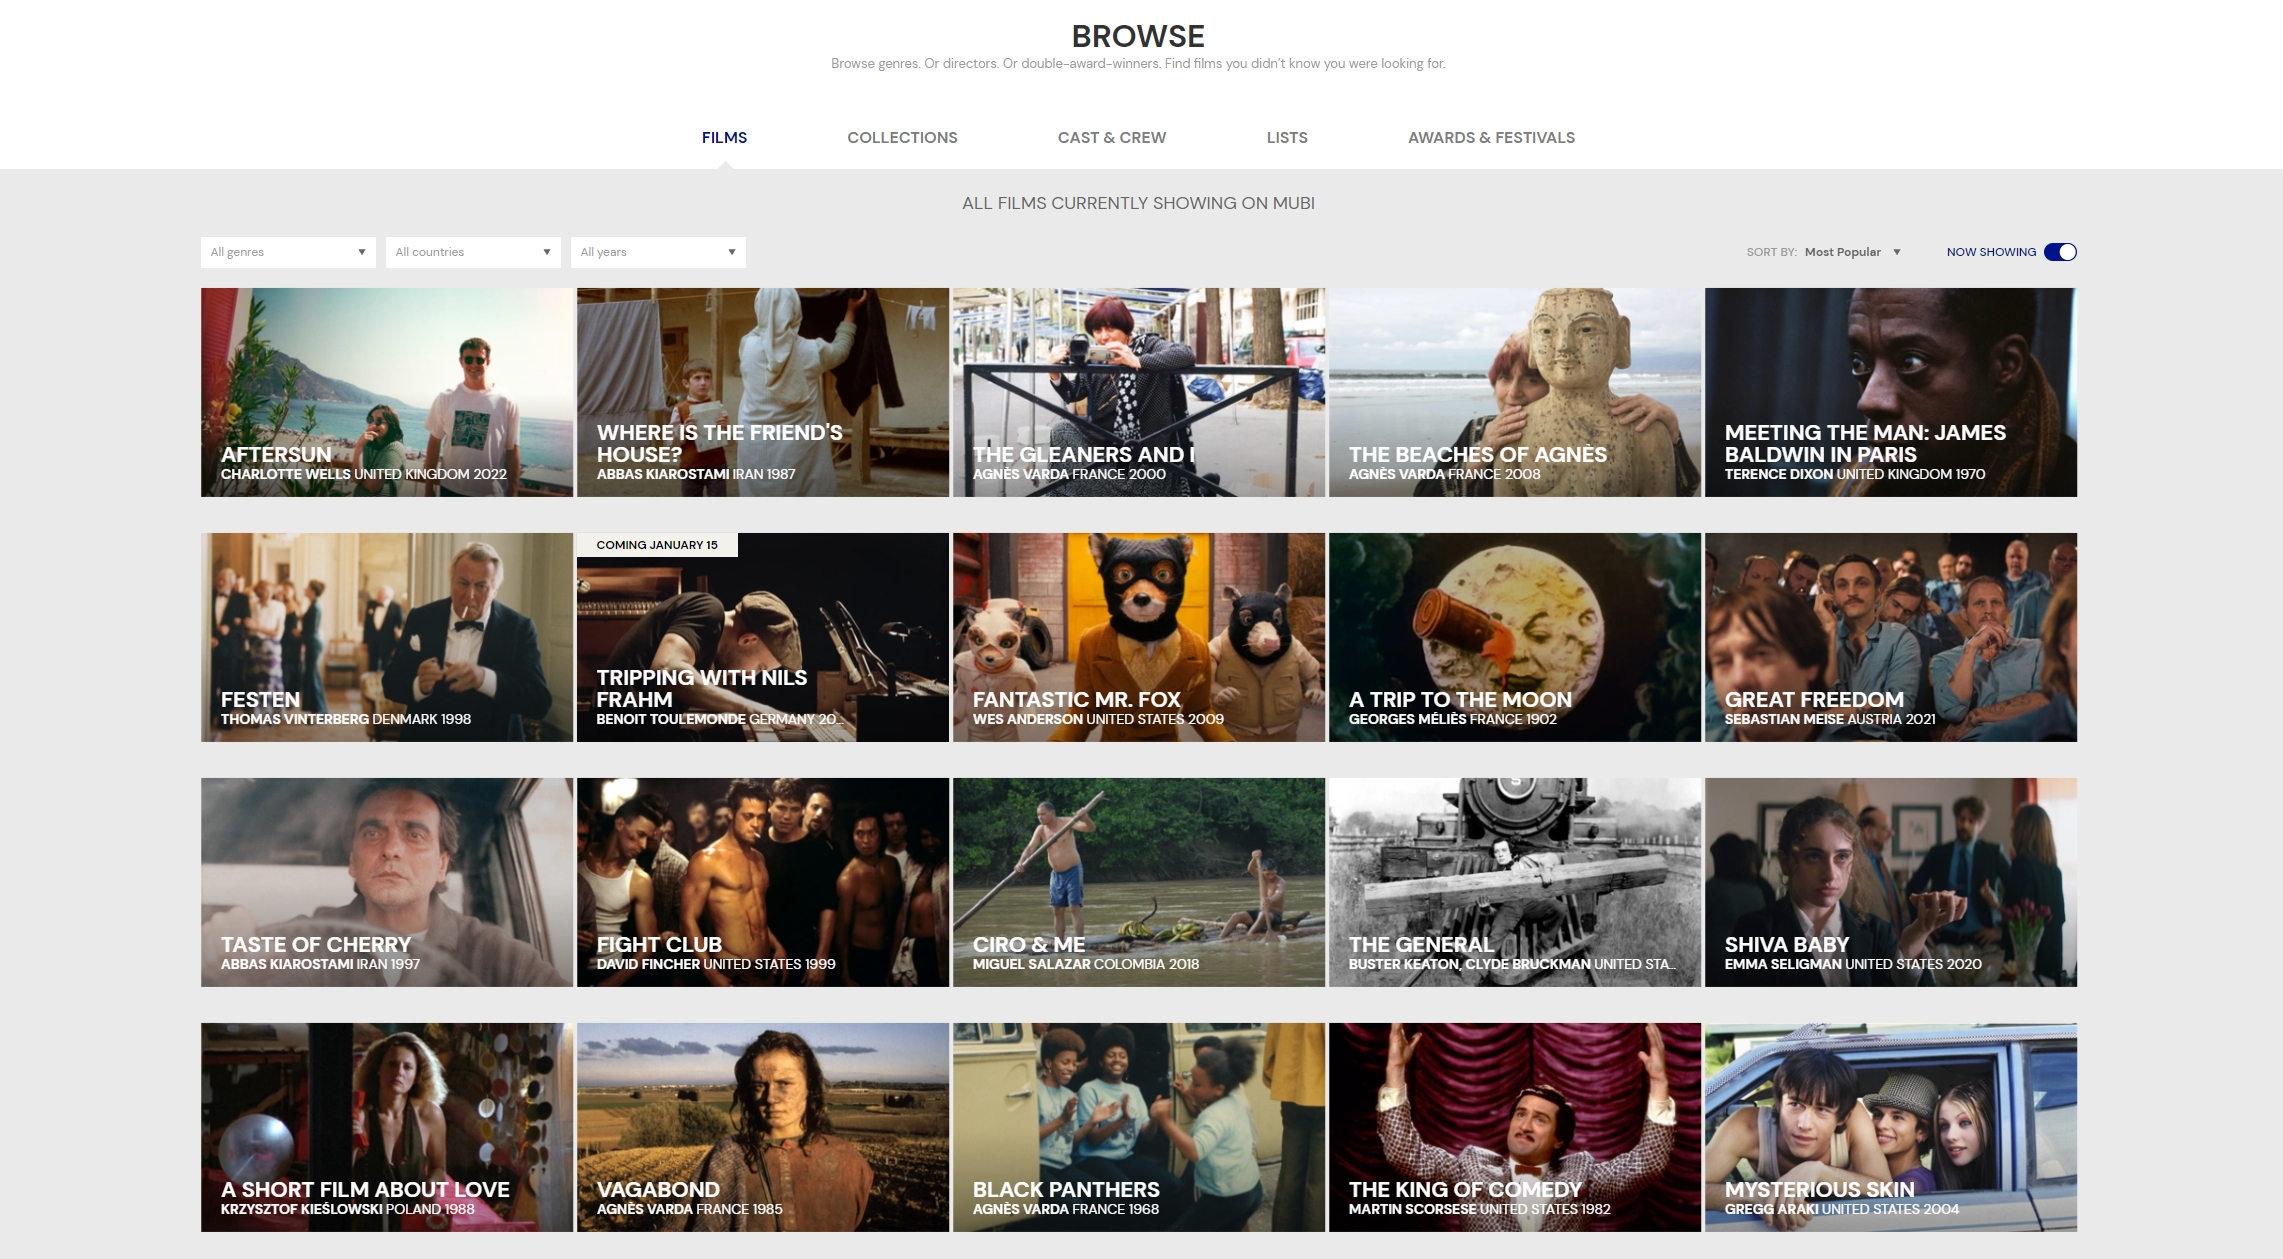Open the film Aftersun
Image resolution: width=2283 pixels, height=1259 pixels.
click(x=386, y=392)
